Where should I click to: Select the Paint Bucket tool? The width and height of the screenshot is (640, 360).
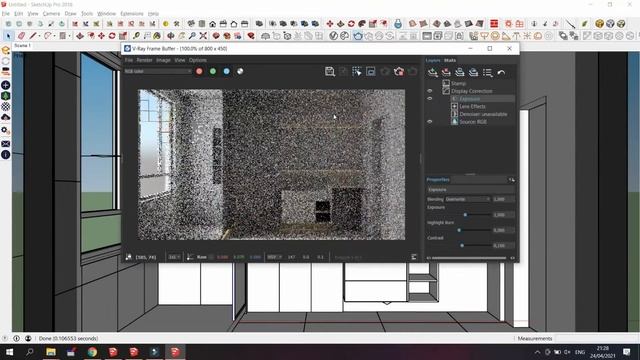pyautogui.click(x=157, y=36)
